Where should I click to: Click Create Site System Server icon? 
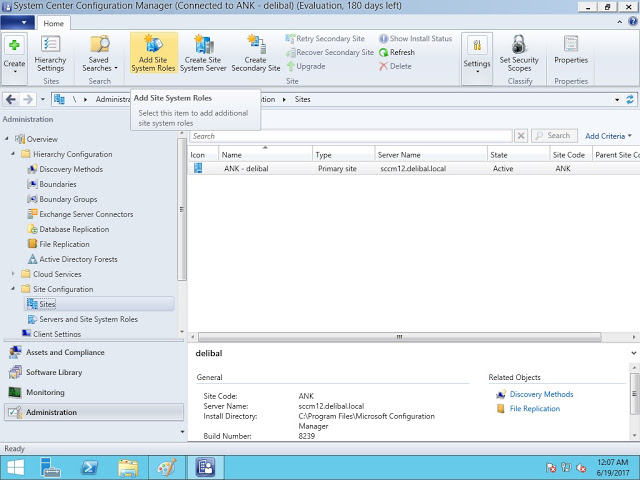[204, 52]
